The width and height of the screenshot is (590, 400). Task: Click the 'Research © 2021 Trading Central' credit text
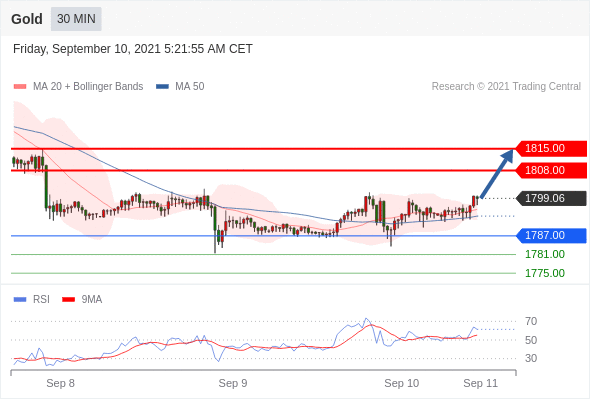click(506, 87)
